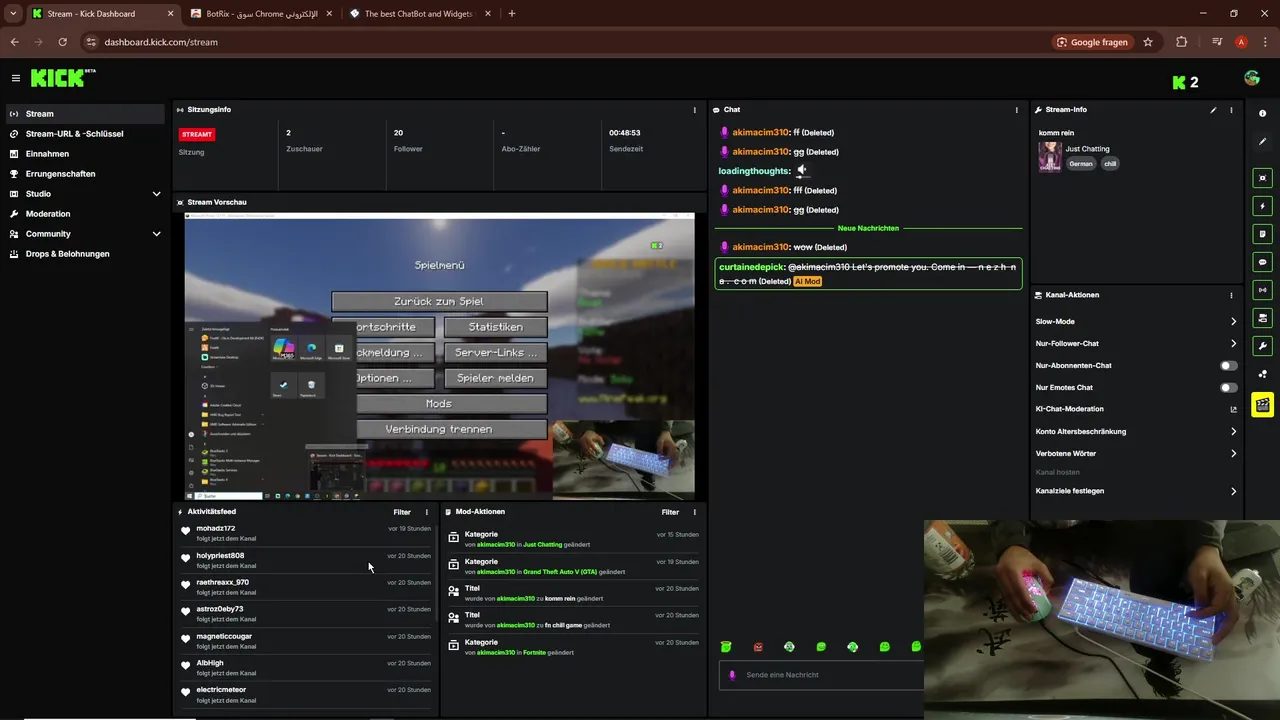
Task: Open KI-Chat-Moderation external link icon
Action: coord(1233,409)
